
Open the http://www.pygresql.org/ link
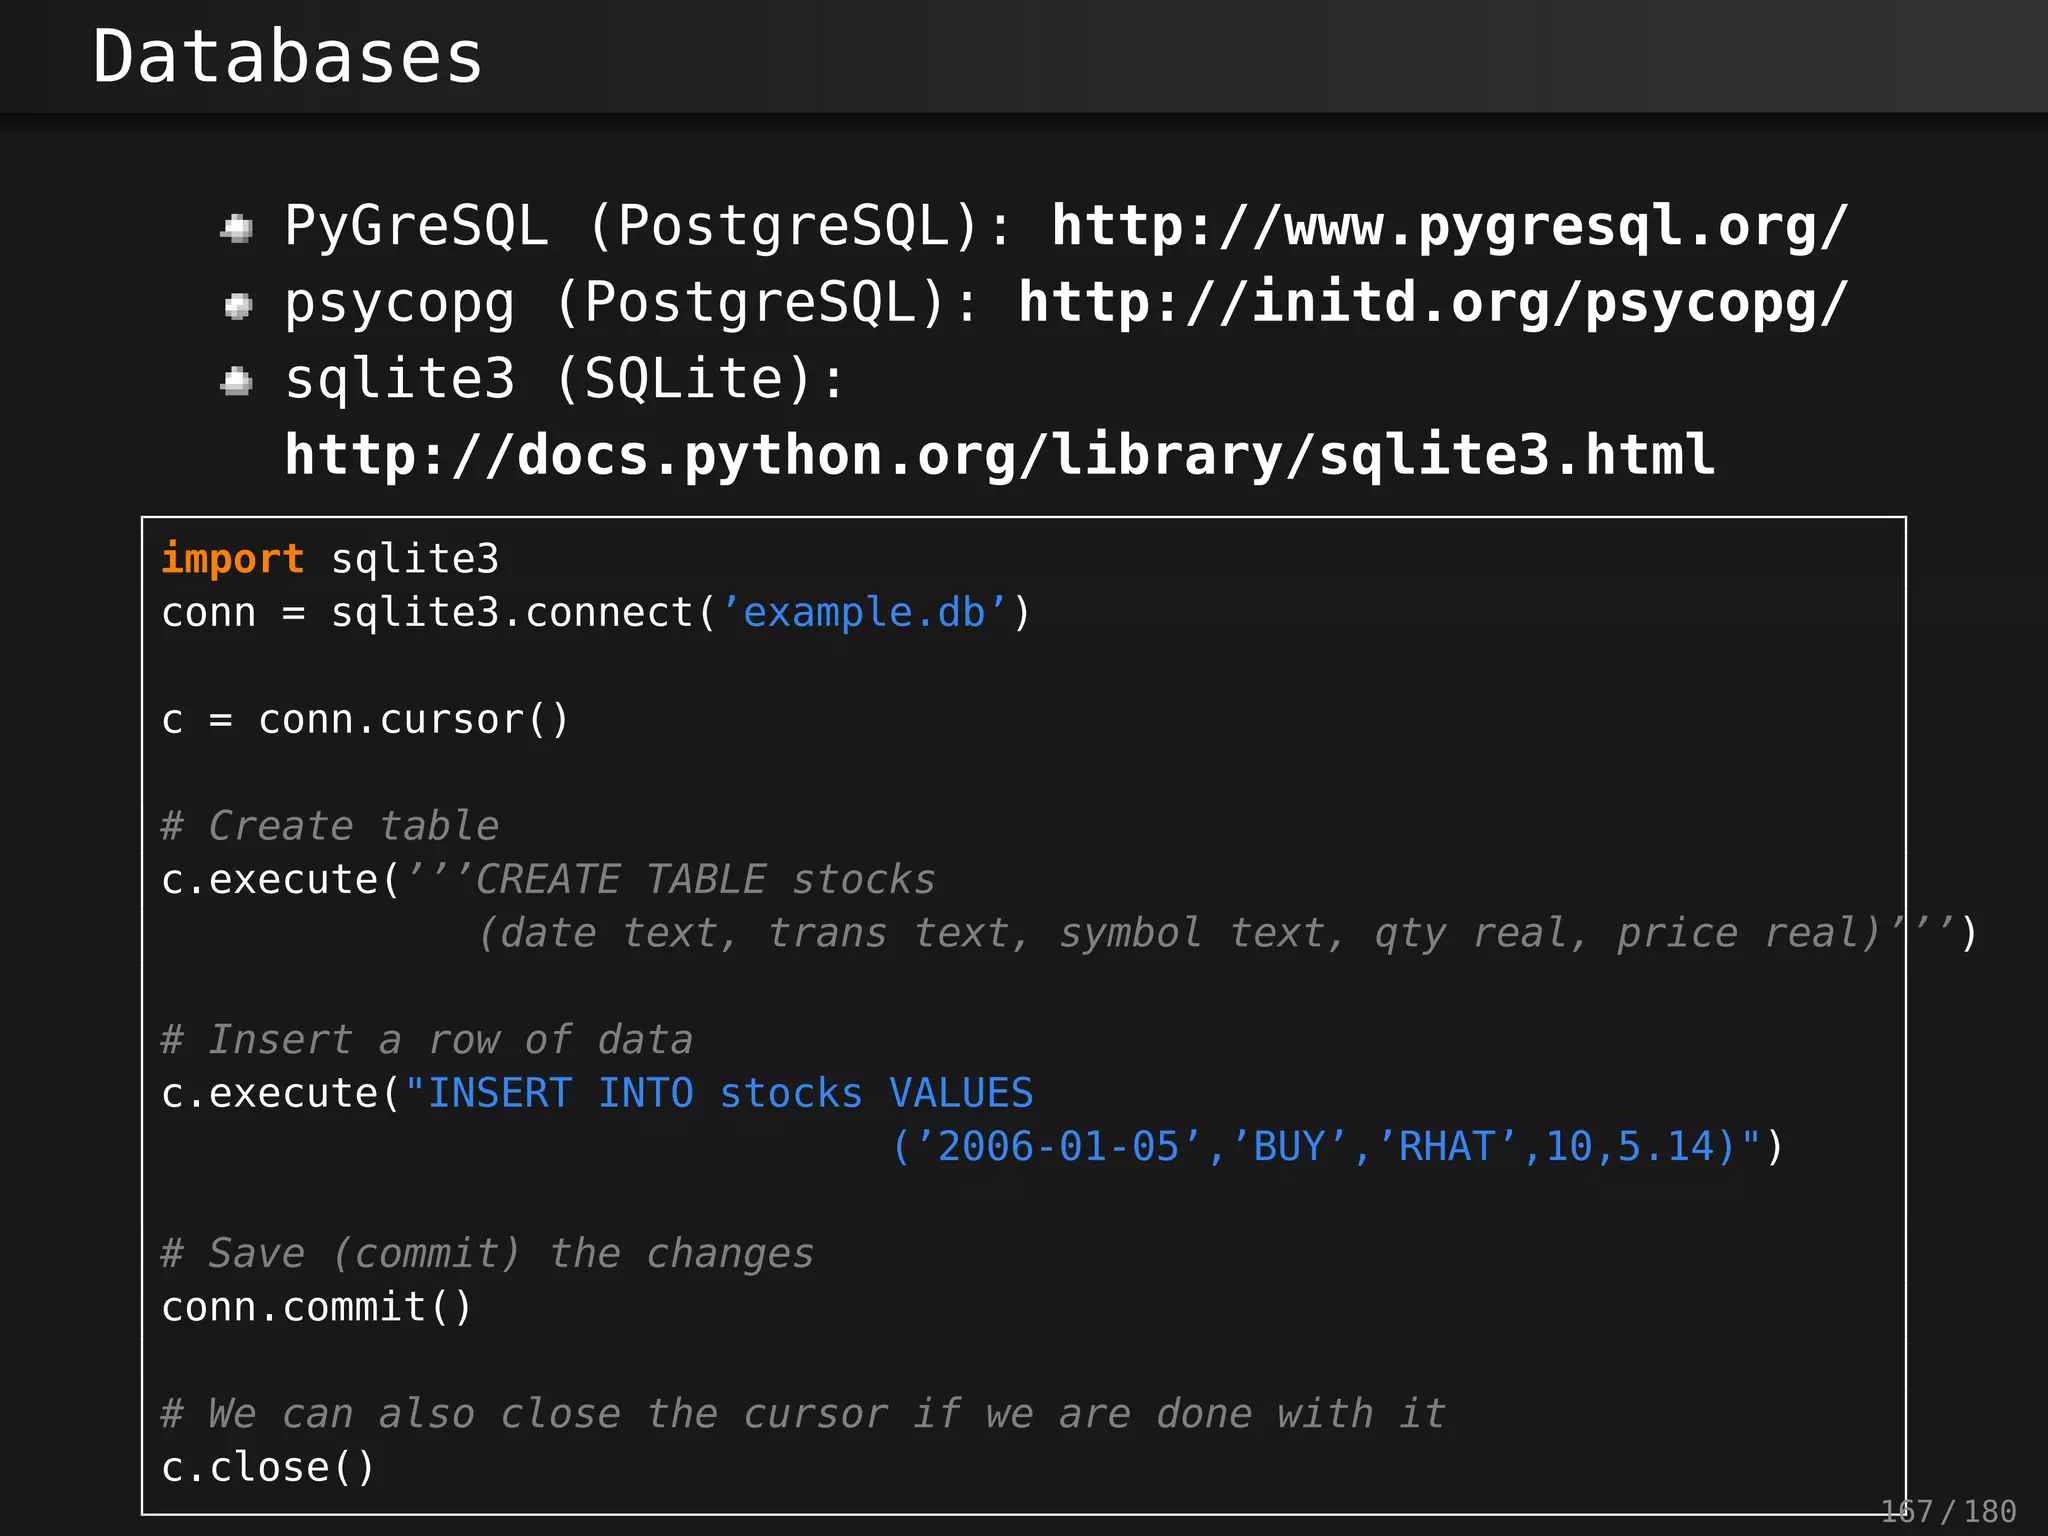pyautogui.click(x=1450, y=226)
